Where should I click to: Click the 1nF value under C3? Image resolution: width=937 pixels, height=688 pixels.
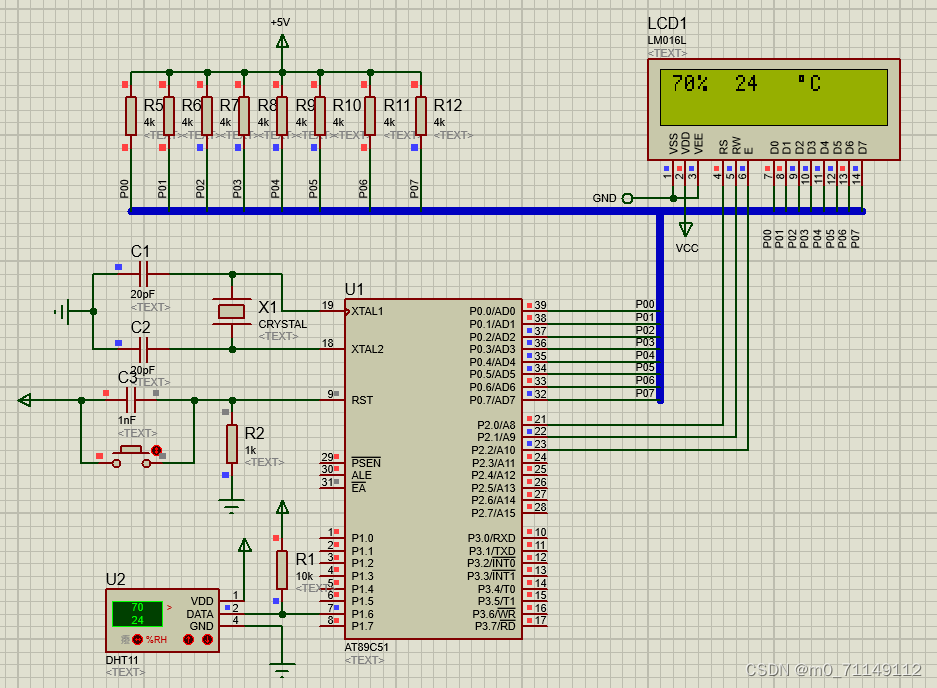click(127, 420)
